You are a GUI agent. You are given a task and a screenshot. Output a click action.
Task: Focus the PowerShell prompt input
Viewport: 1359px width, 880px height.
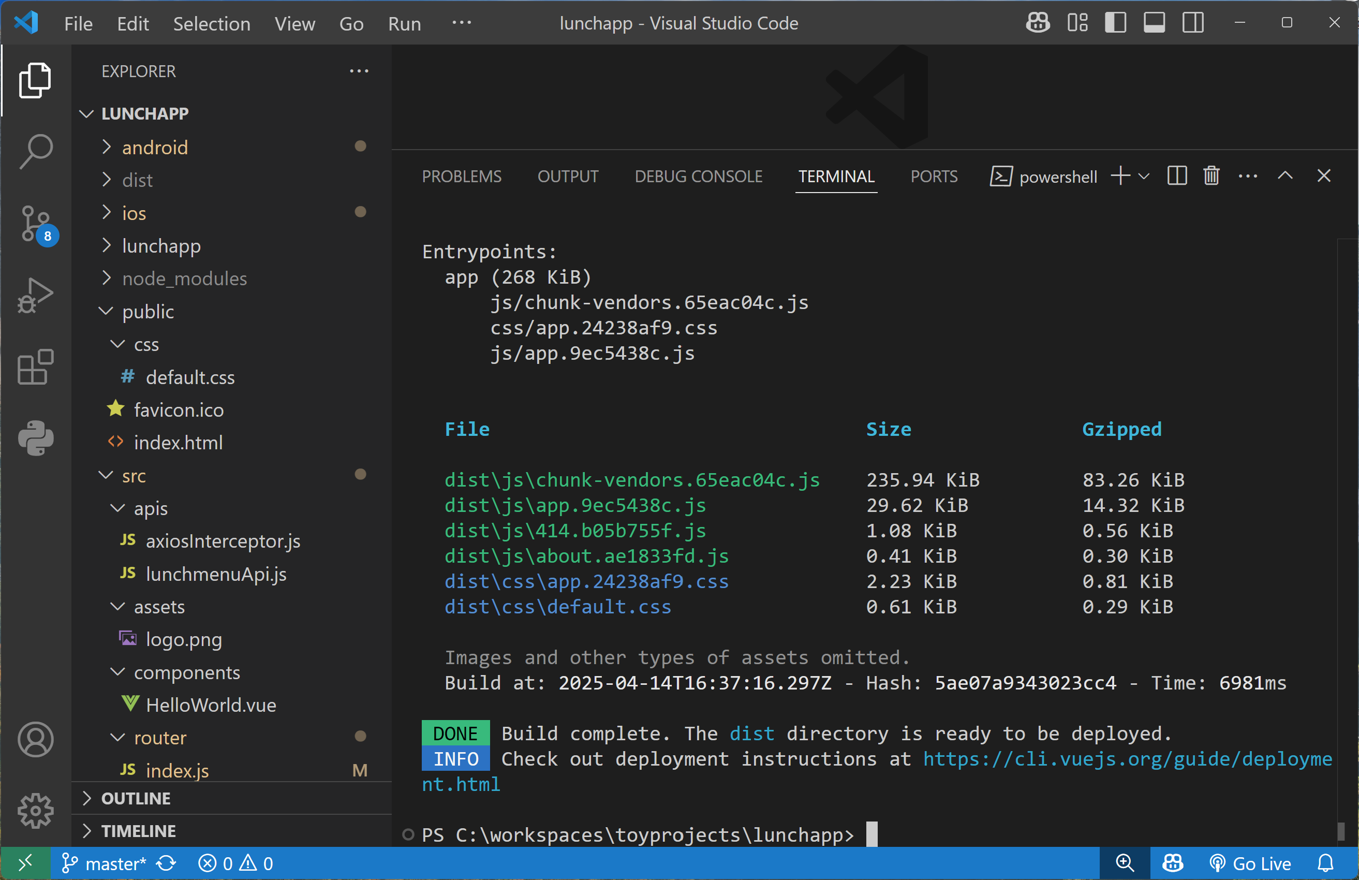872,835
